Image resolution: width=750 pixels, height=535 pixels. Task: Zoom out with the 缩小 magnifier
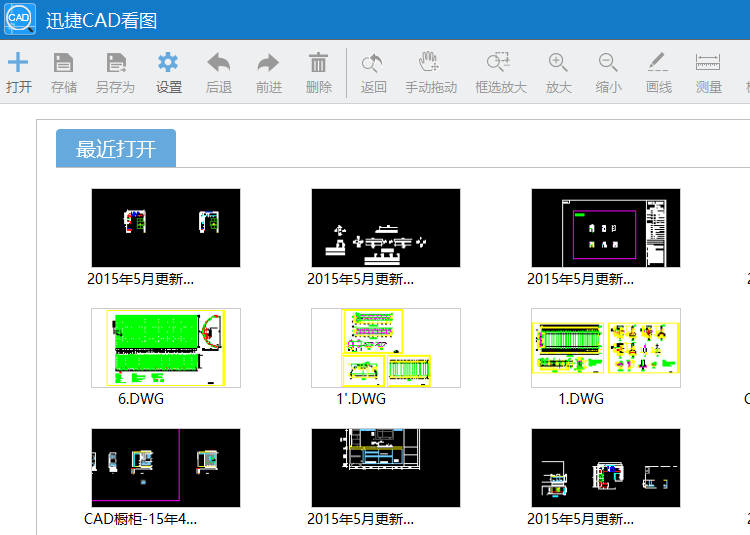608,62
